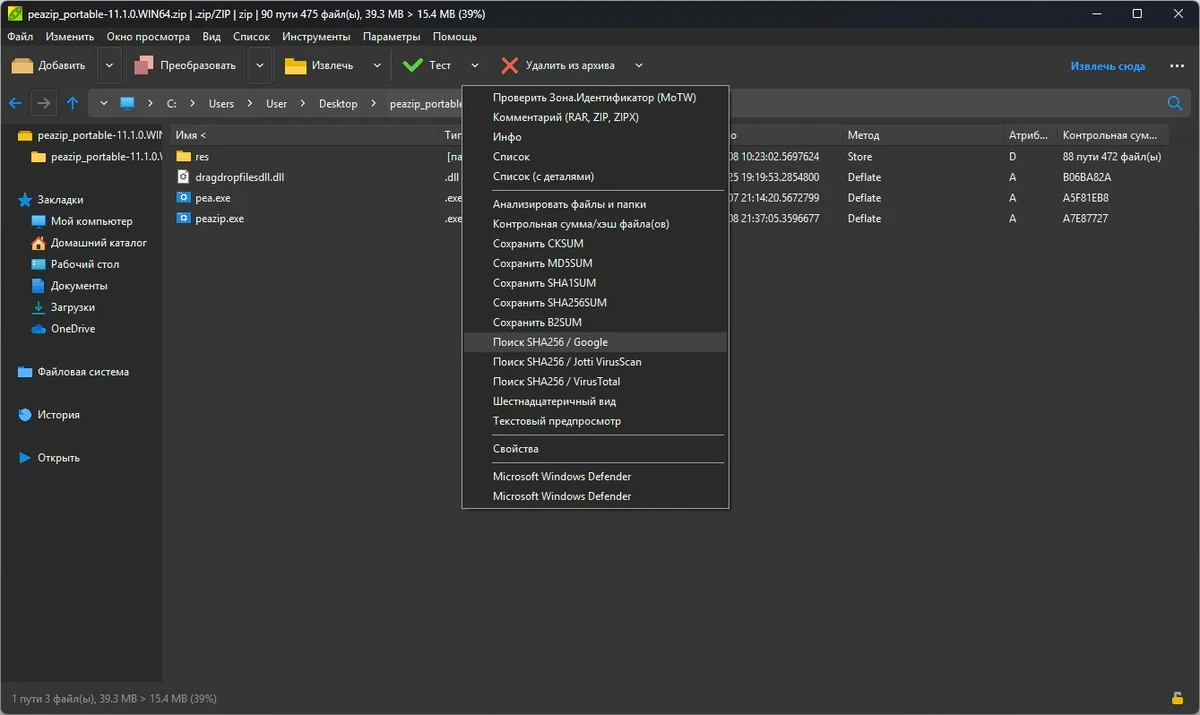This screenshot has width=1200, height=715.
Task: Open the Инструменты menu
Action: click(316, 37)
